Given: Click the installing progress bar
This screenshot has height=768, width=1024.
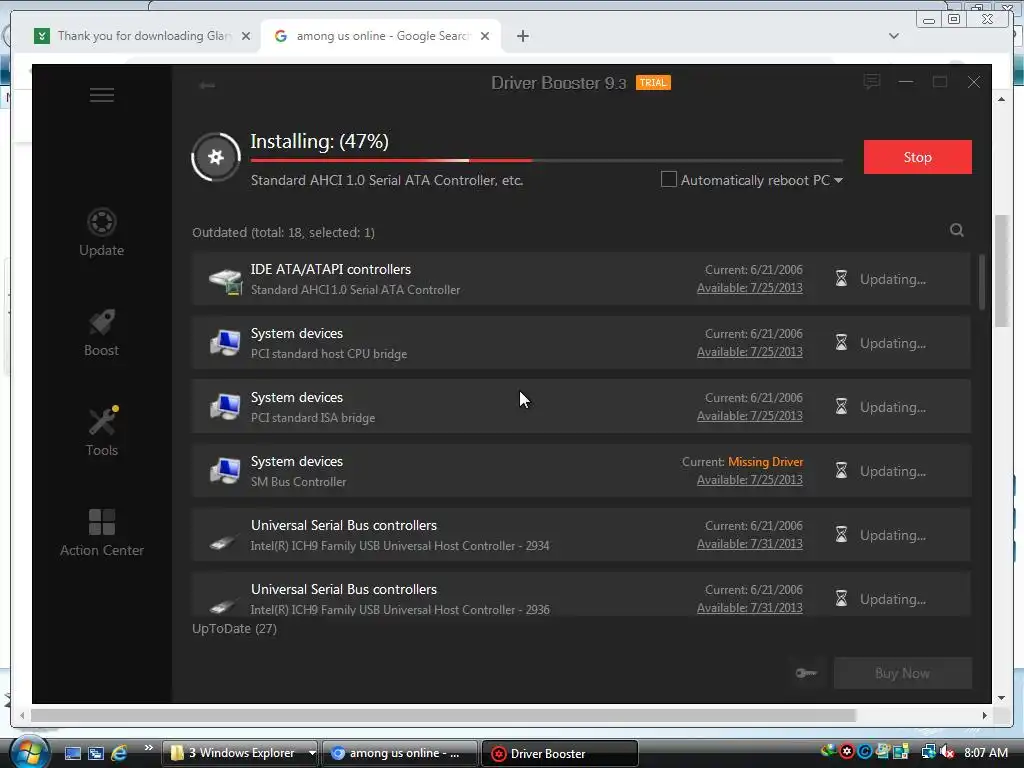Looking at the screenshot, I should click(547, 160).
